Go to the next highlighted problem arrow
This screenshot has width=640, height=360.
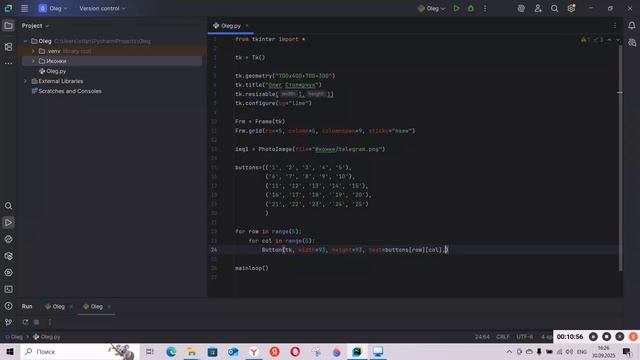[x=618, y=40]
